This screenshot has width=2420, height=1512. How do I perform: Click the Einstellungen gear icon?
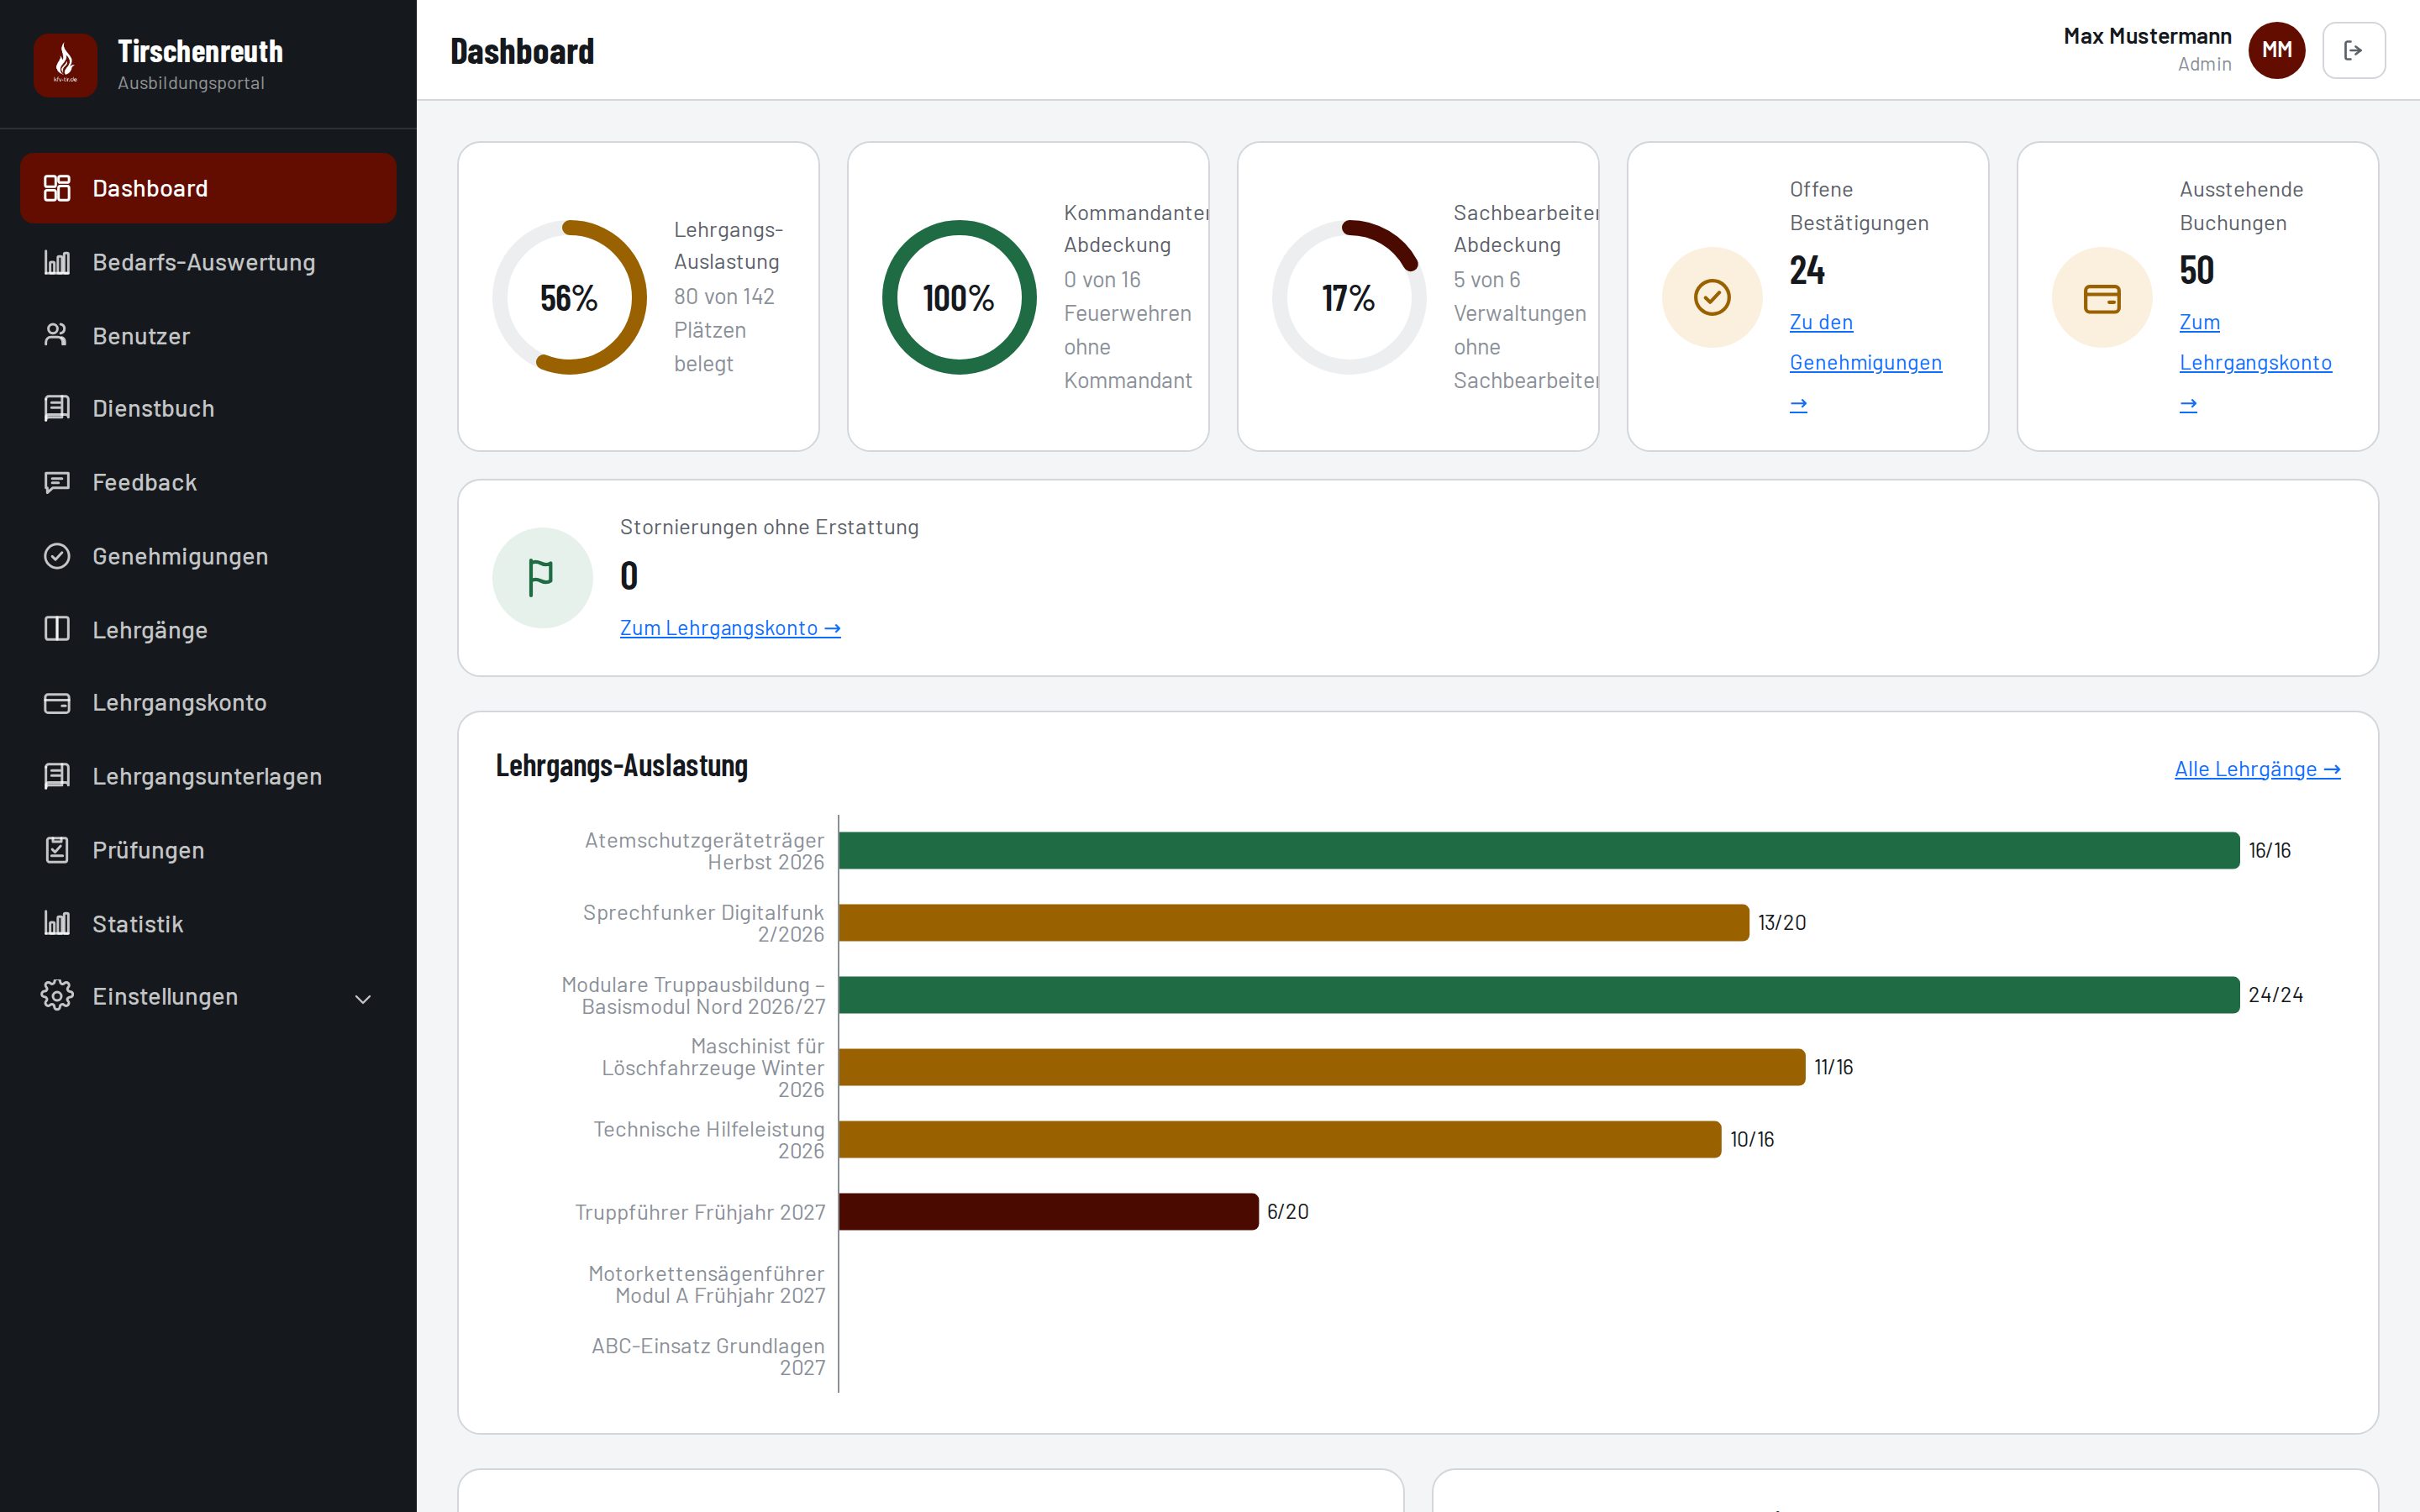57,996
